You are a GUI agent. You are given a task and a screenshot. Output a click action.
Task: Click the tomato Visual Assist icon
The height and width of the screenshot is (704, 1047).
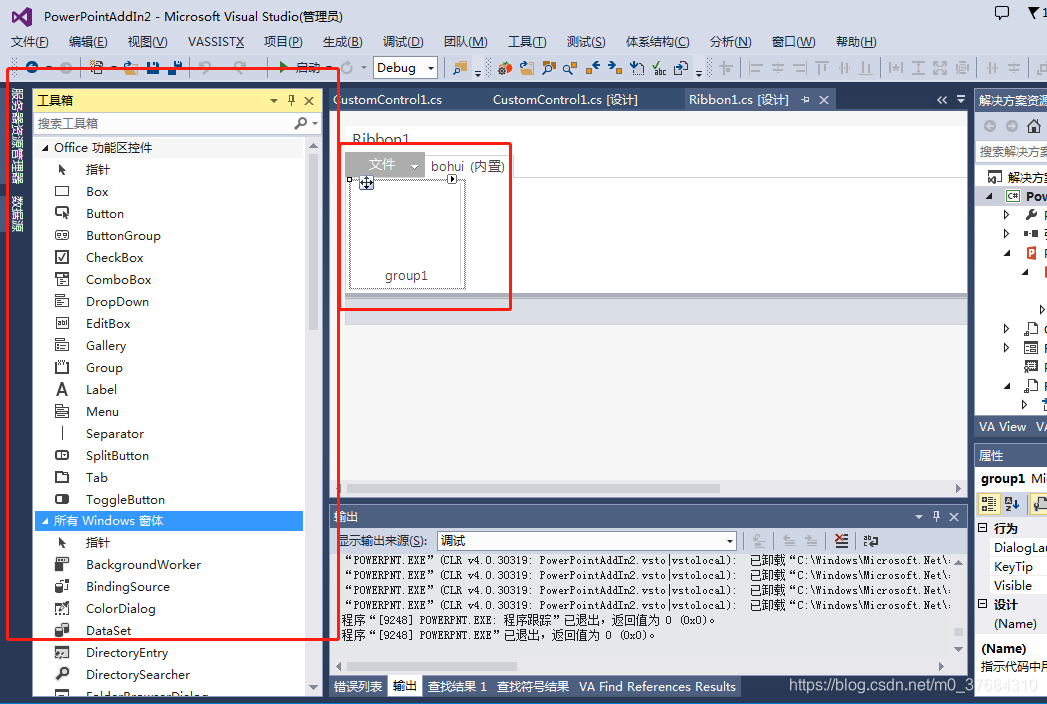pyautogui.click(x=505, y=67)
